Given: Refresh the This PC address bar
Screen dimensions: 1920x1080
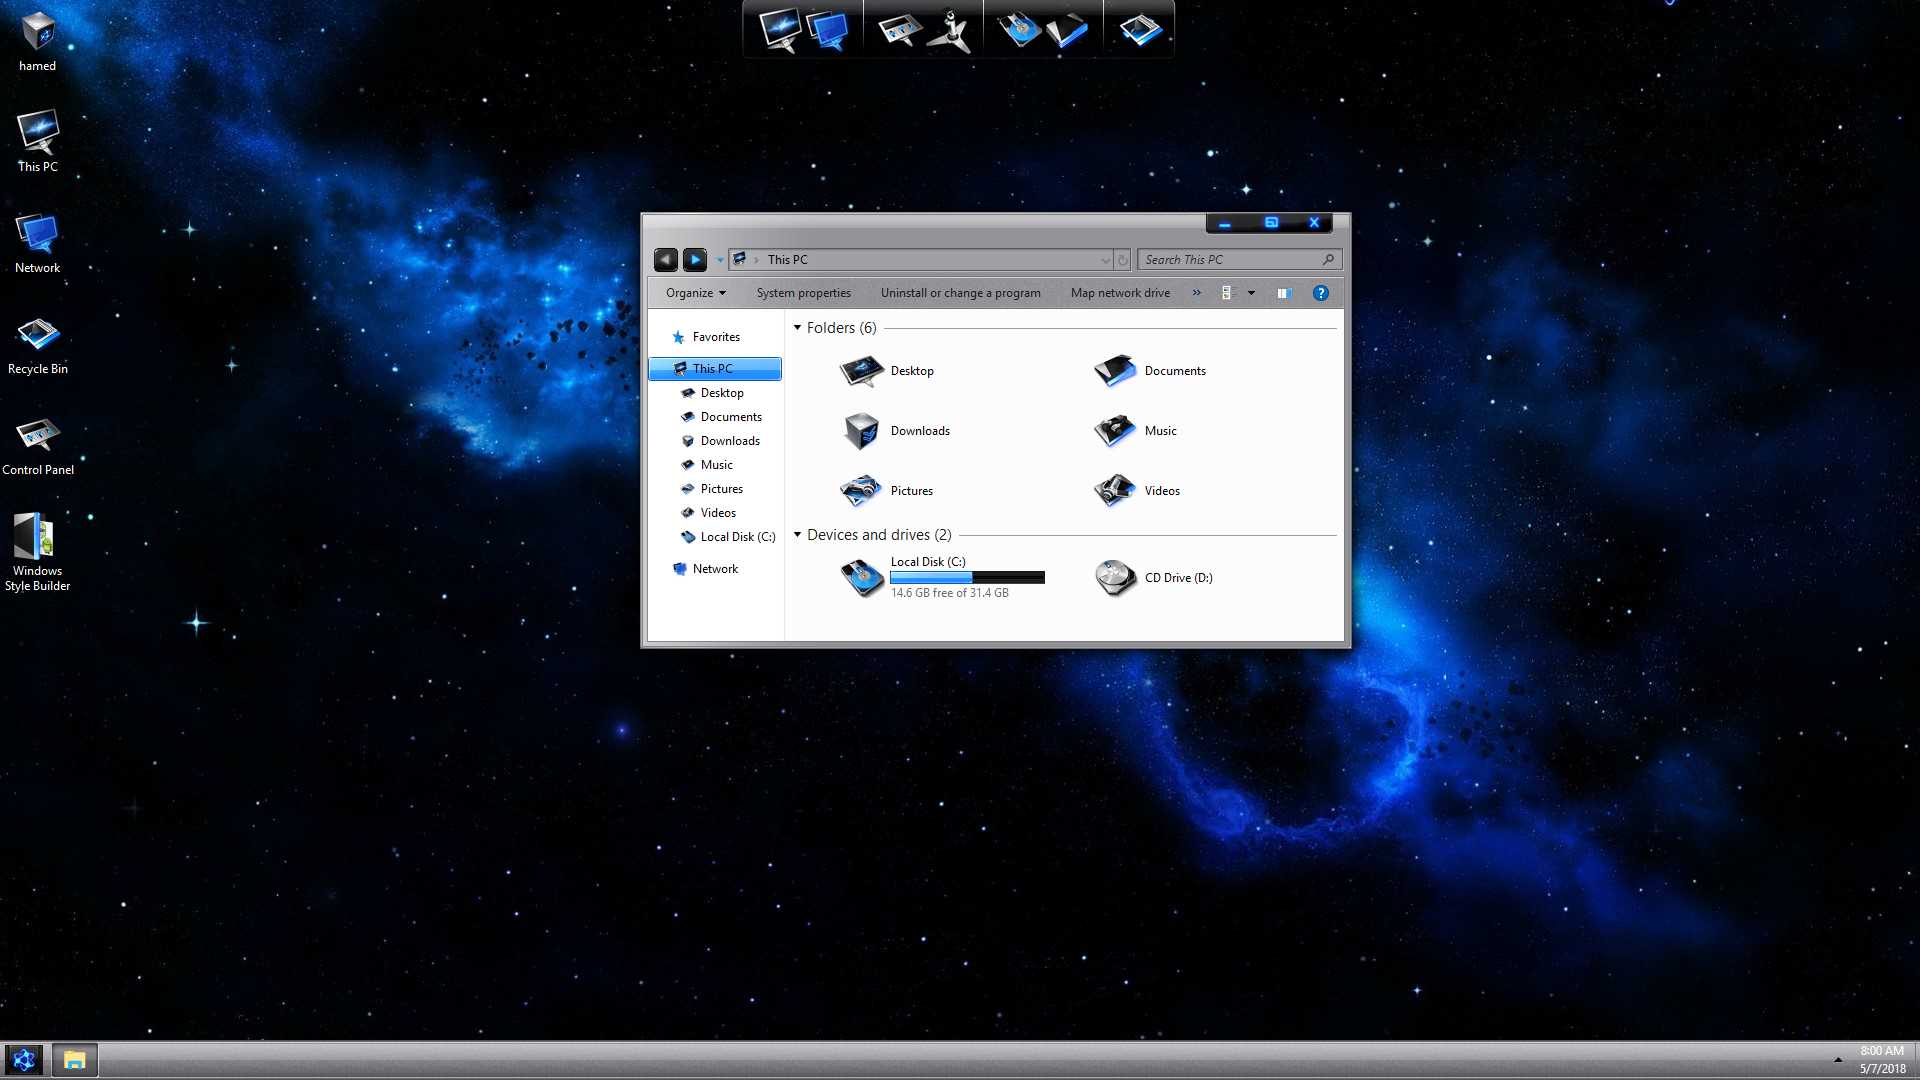Looking at the screenshot, I should point(1122,260).
